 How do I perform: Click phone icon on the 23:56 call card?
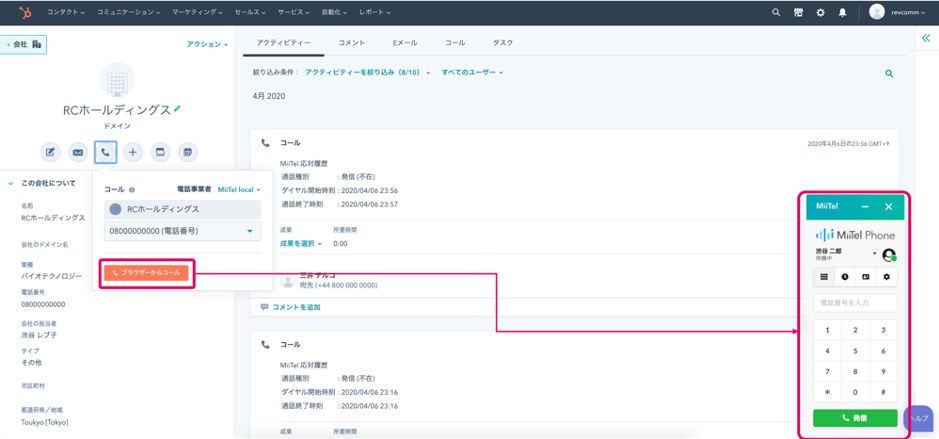click(x=265, y=143)
